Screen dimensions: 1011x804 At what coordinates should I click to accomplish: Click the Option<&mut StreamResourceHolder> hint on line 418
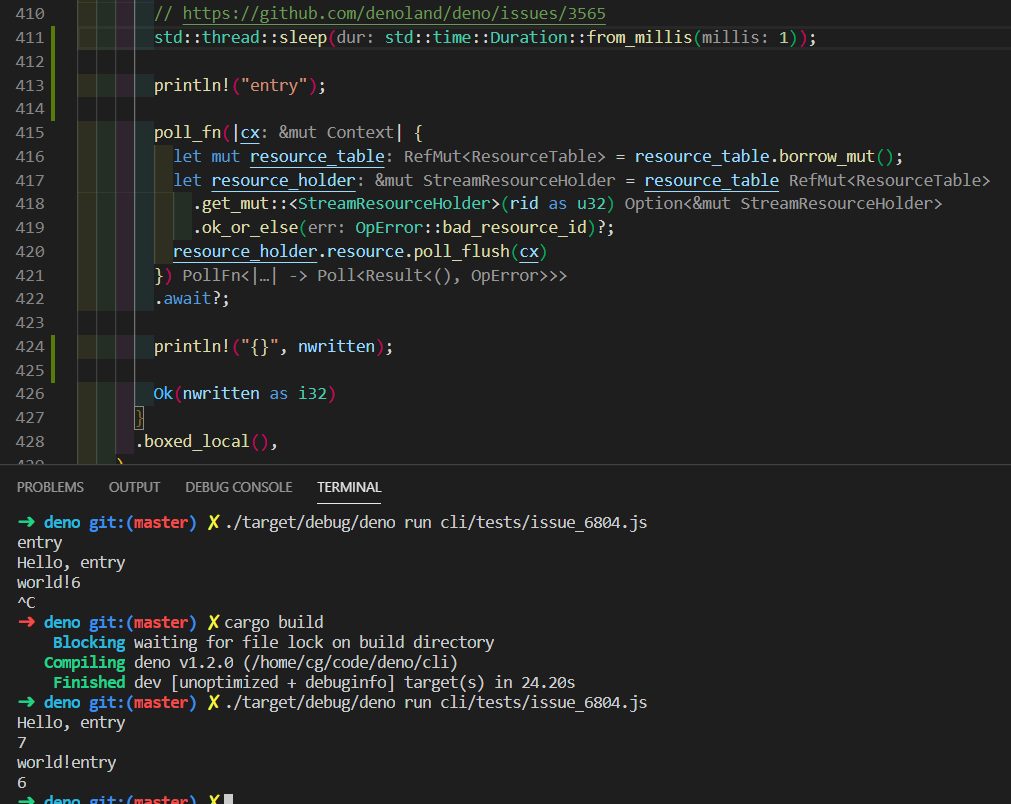(783, 204)
